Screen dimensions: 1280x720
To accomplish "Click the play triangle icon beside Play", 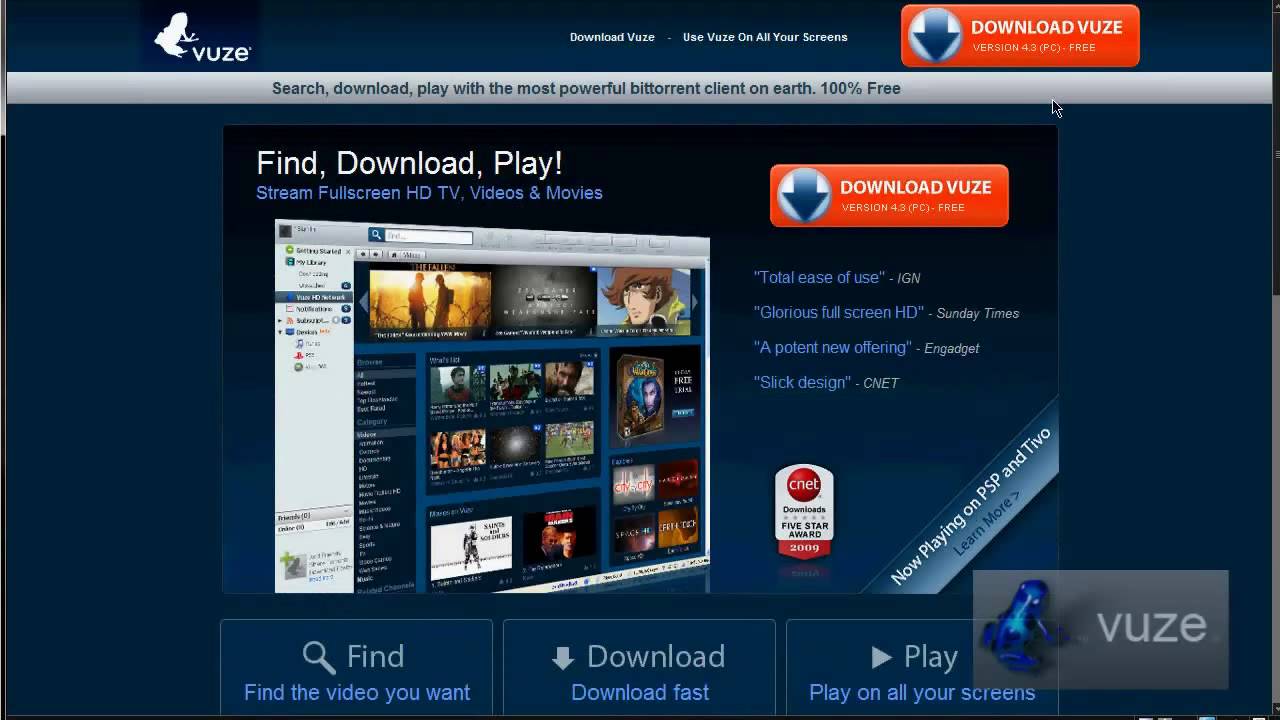I will point(881,657).
